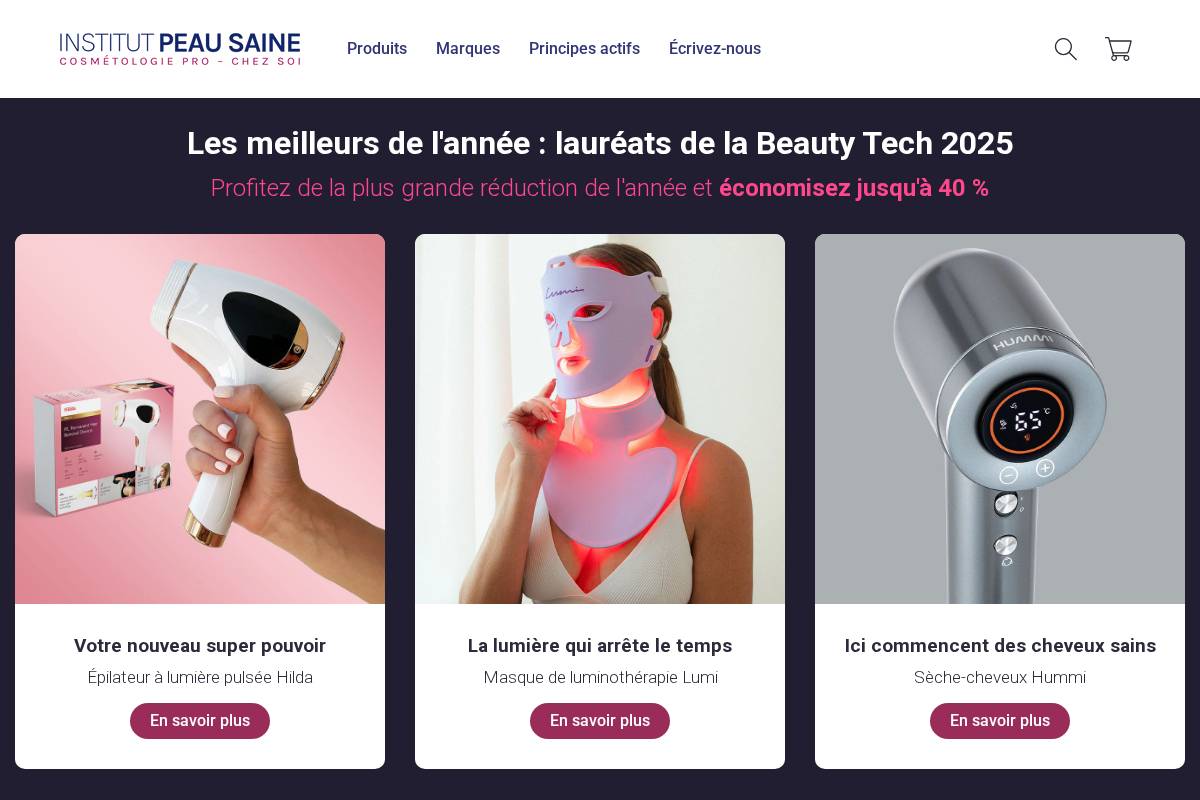Click the Beauty Tech 2025 headline
Image resolution: width=1200 pixels, height=800 pixels.
(600, 144)
